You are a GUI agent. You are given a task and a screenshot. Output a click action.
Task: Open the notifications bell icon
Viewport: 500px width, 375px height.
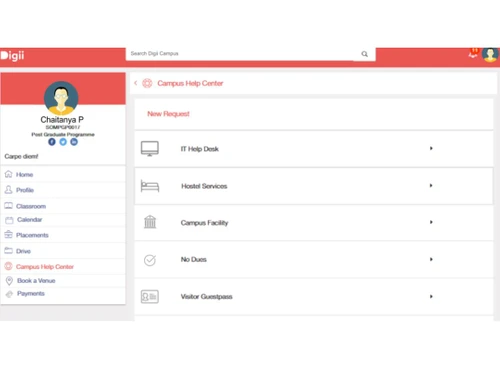coord(473,54)
